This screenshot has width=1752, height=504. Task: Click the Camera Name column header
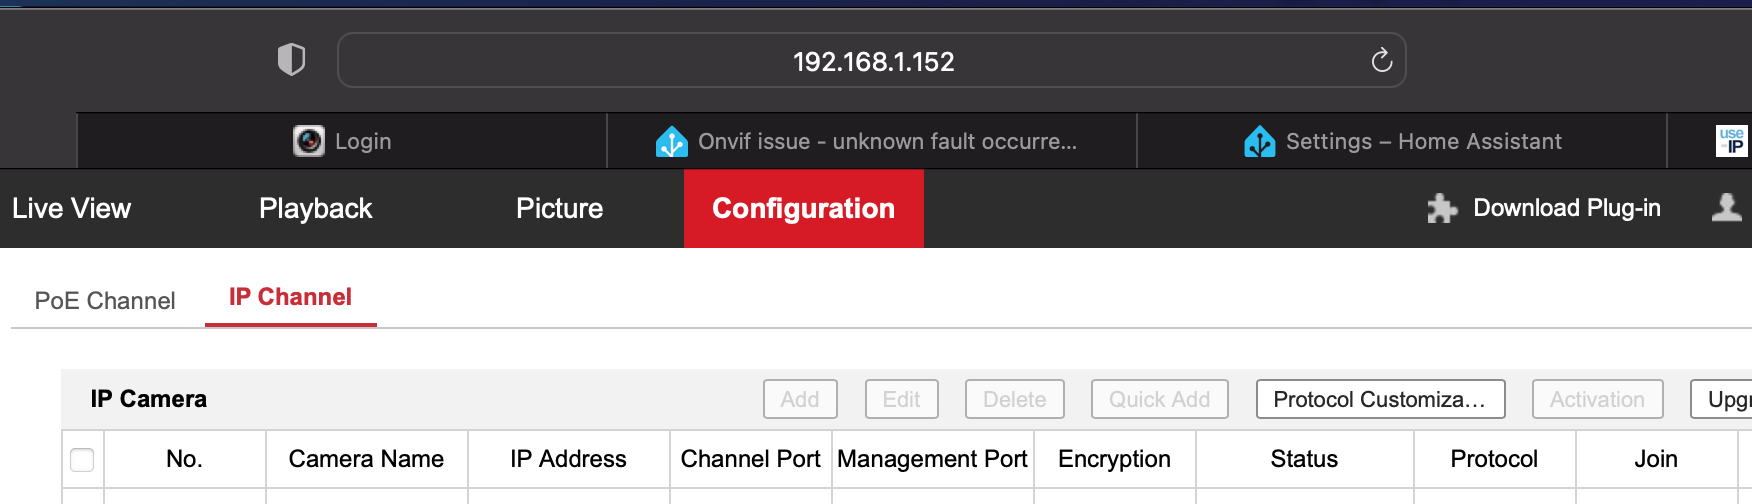pos(366,459)
